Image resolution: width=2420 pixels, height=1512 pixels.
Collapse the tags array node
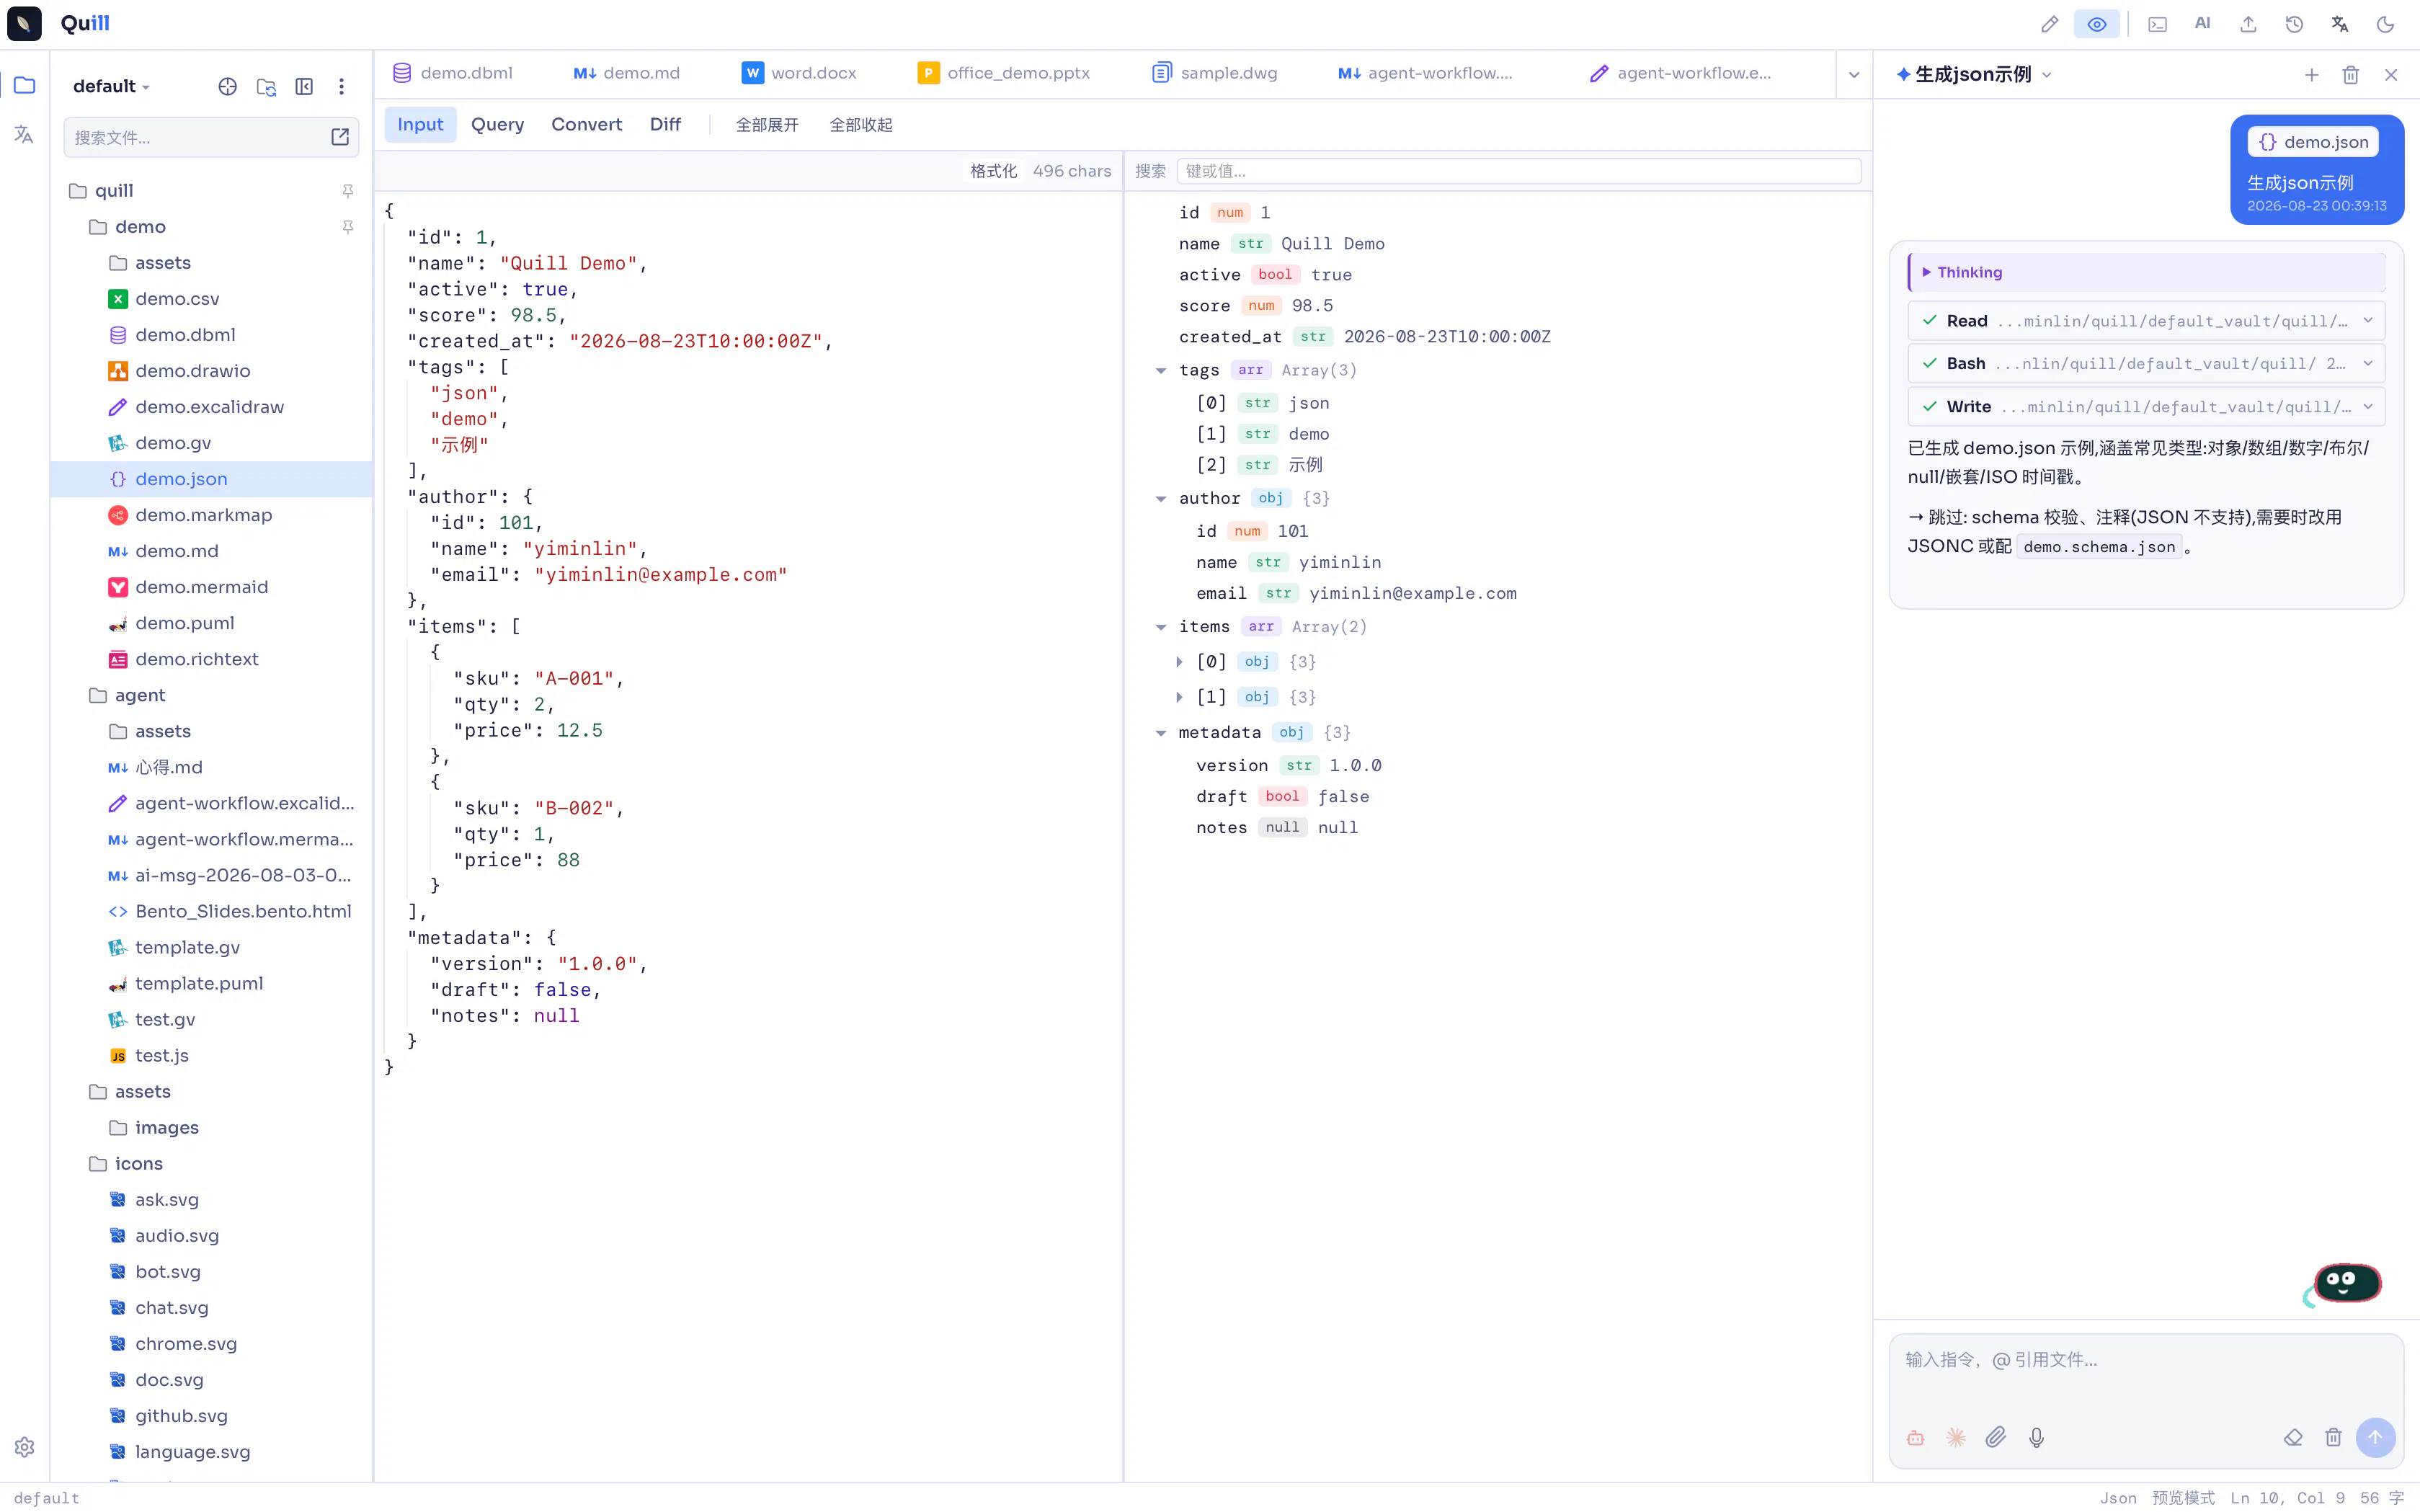(x=1160, y=370)
